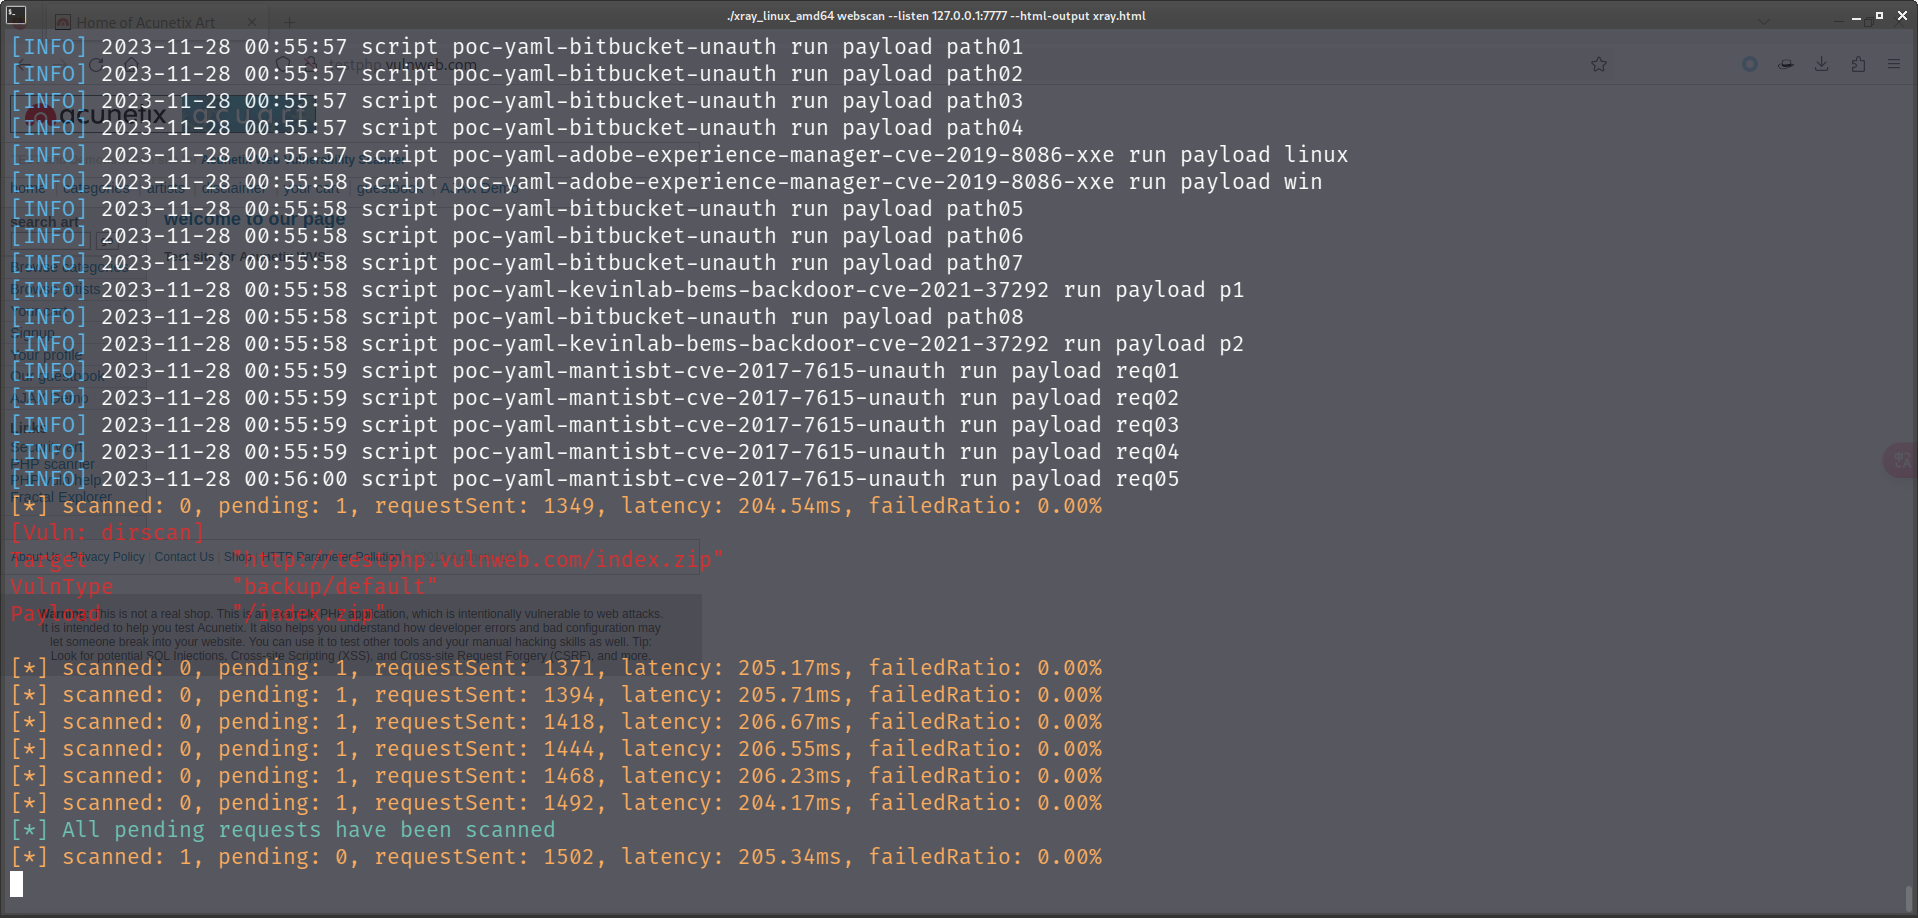Screen dimensions: 1918x918
Task: Click the 'bitbucket-unauth run payload path07' log line
Action: pyautogui.click(x=517, y=263)
